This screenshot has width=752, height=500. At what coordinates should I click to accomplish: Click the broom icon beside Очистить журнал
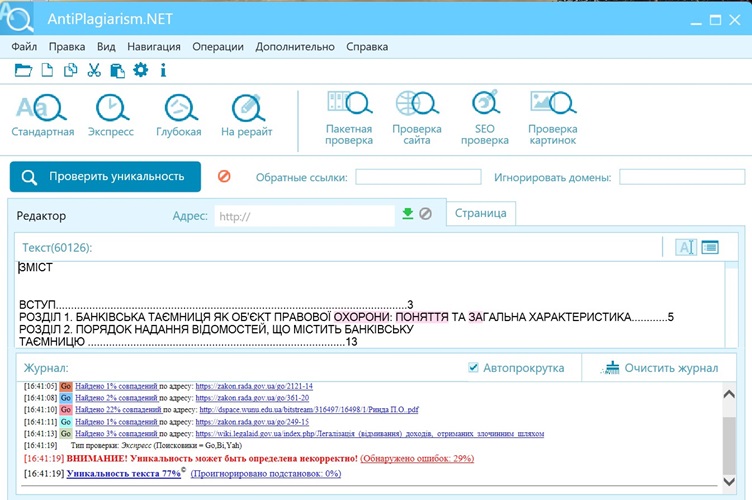610,368
